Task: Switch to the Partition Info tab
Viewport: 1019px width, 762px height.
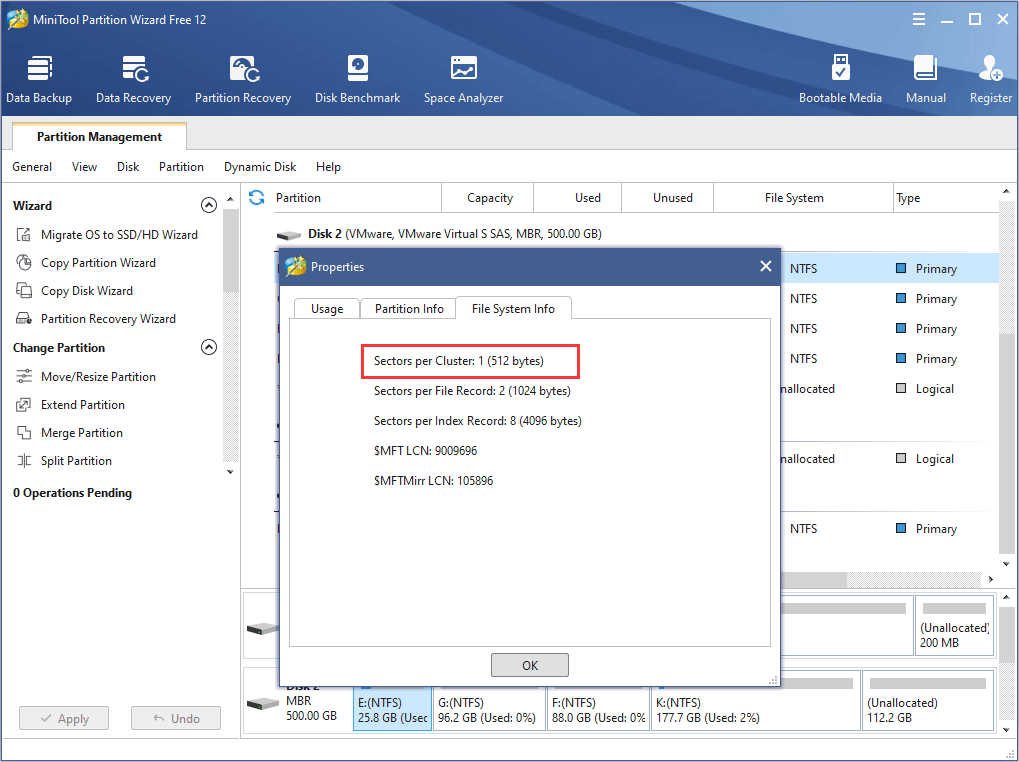Action: (409, 309)
